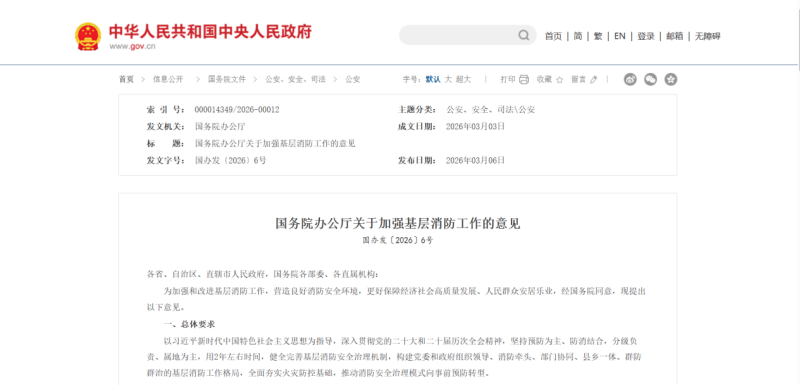Share via the WeChat icon
800x385 pixels.
651,80
